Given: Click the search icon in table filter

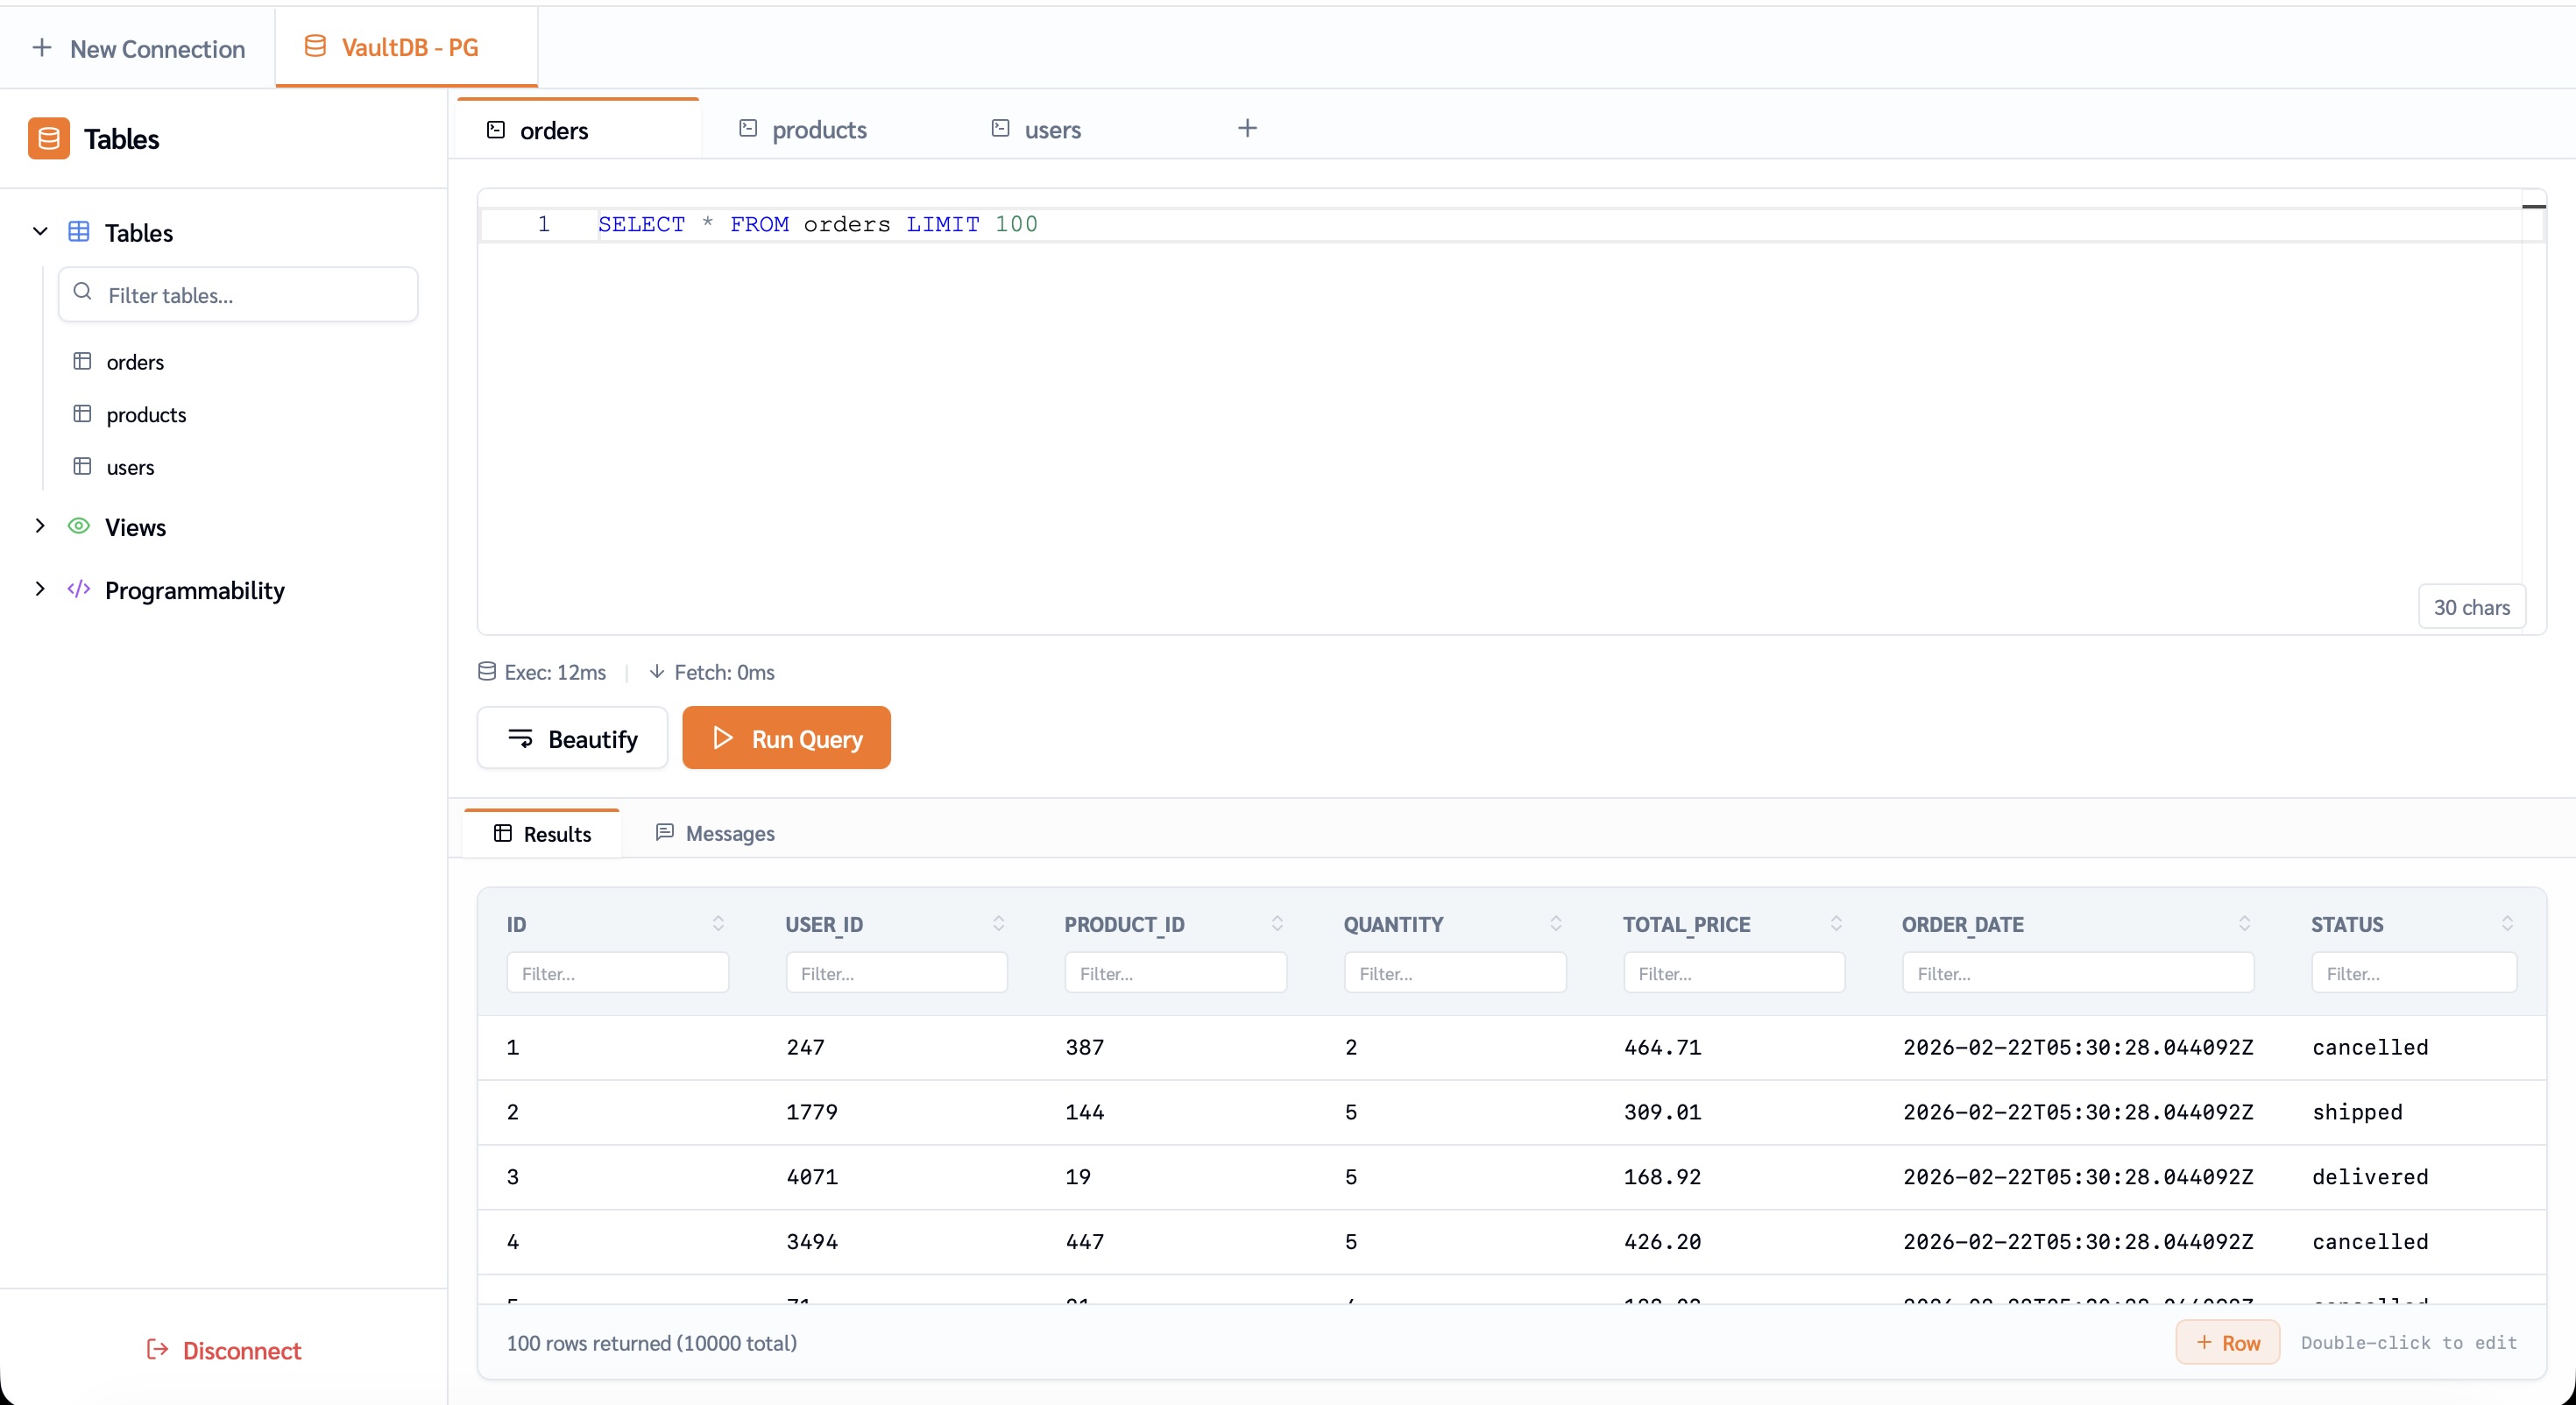Looking at the screenshot, I should (83, 292).
